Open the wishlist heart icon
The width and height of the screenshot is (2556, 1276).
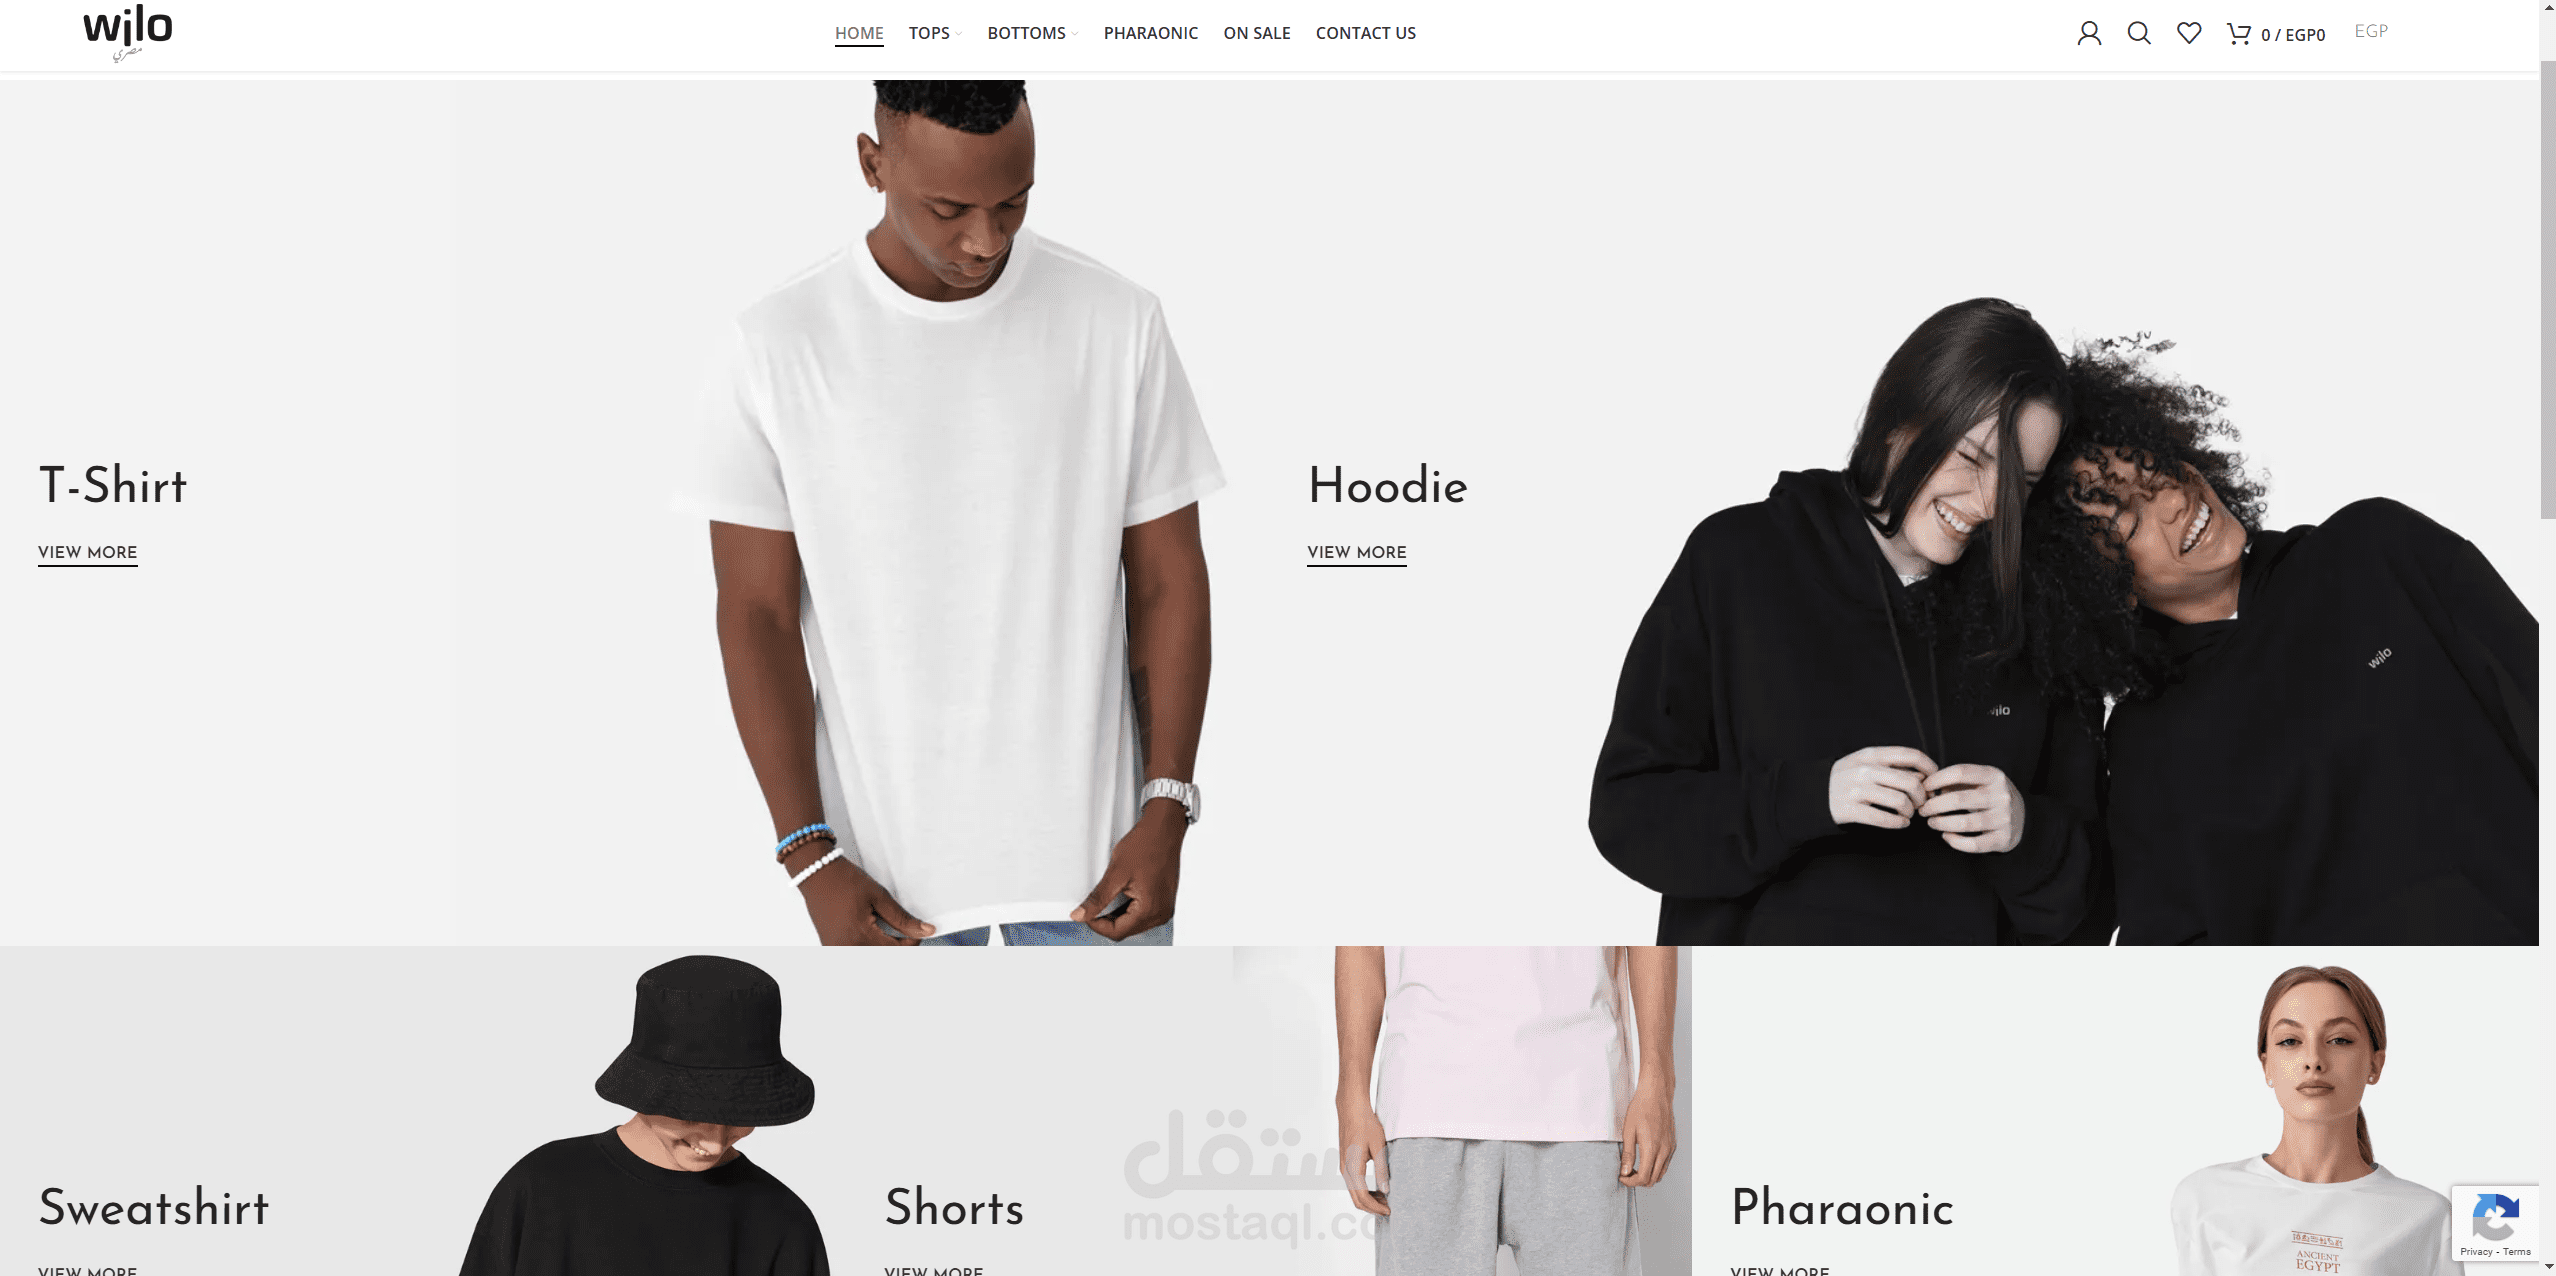pyautogui.click(x=2189, y=34)
